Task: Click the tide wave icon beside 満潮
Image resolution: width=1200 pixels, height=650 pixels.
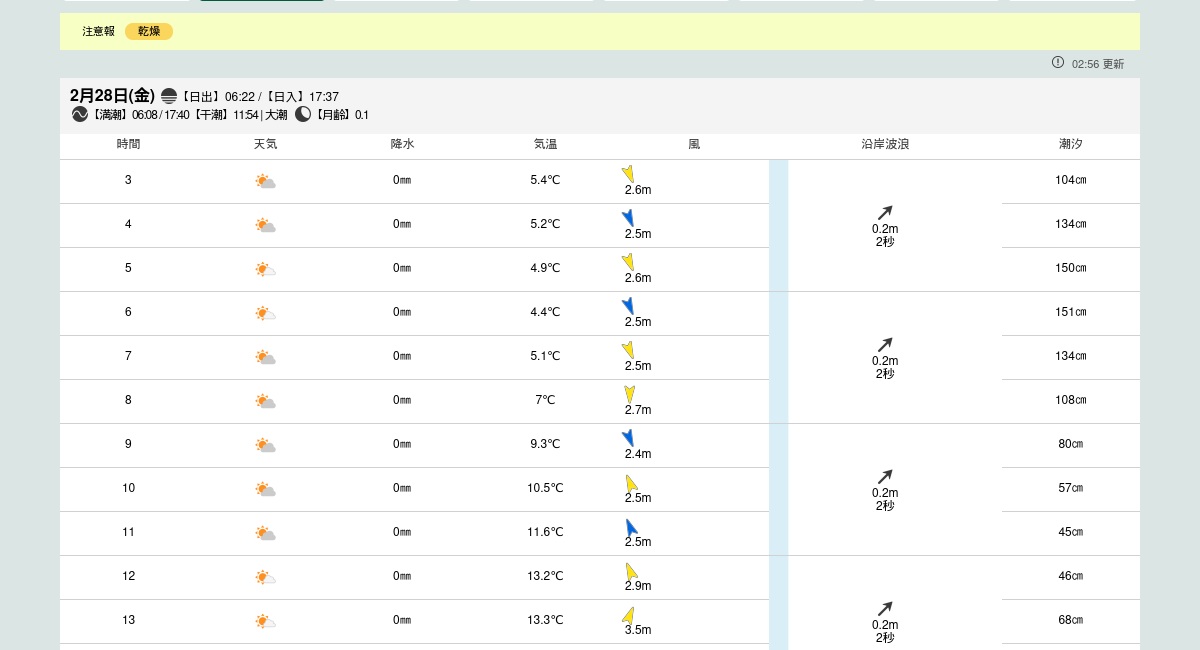Action: pyautogui.click(x=80, y=115)
